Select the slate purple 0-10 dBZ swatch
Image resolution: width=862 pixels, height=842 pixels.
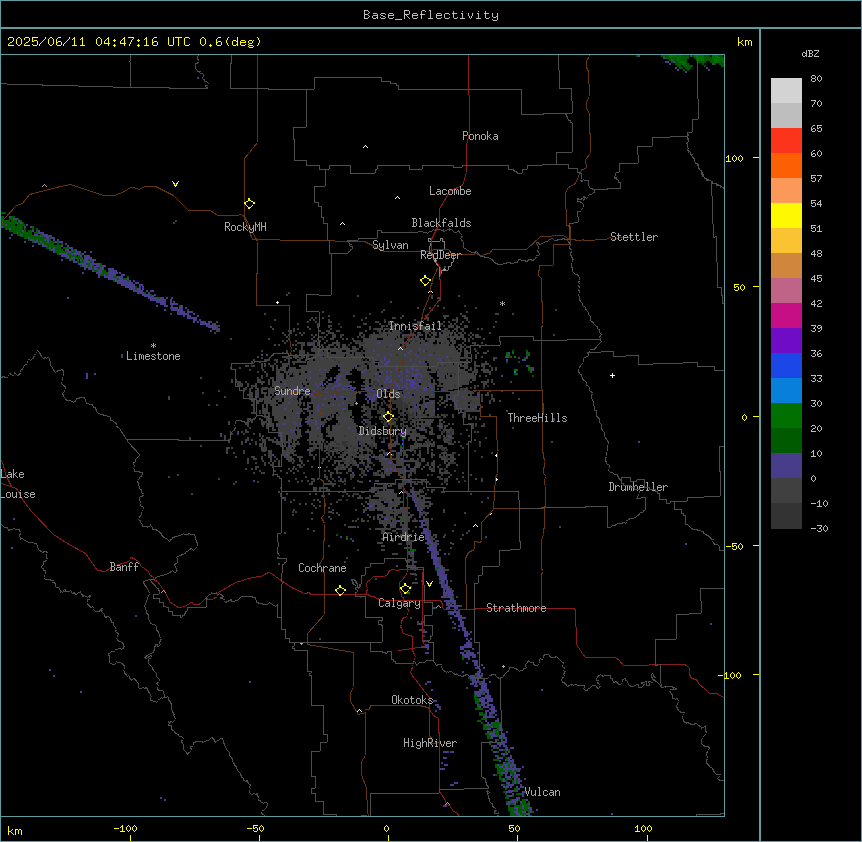786,466
